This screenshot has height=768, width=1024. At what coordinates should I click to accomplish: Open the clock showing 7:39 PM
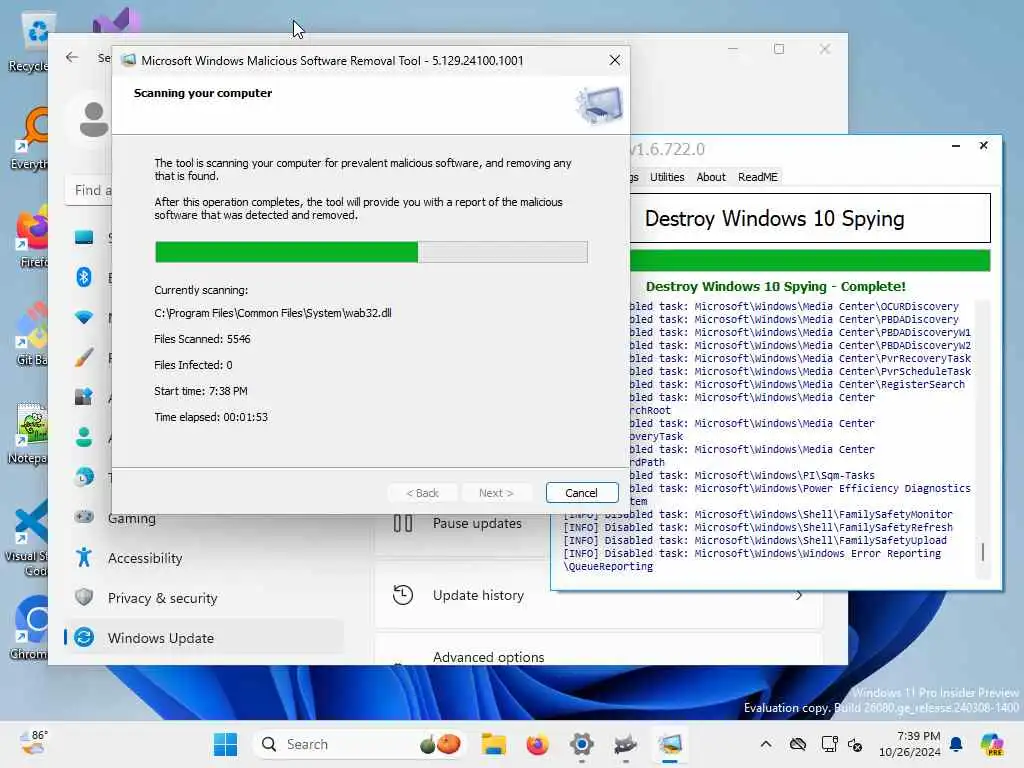tap(910, 744)
